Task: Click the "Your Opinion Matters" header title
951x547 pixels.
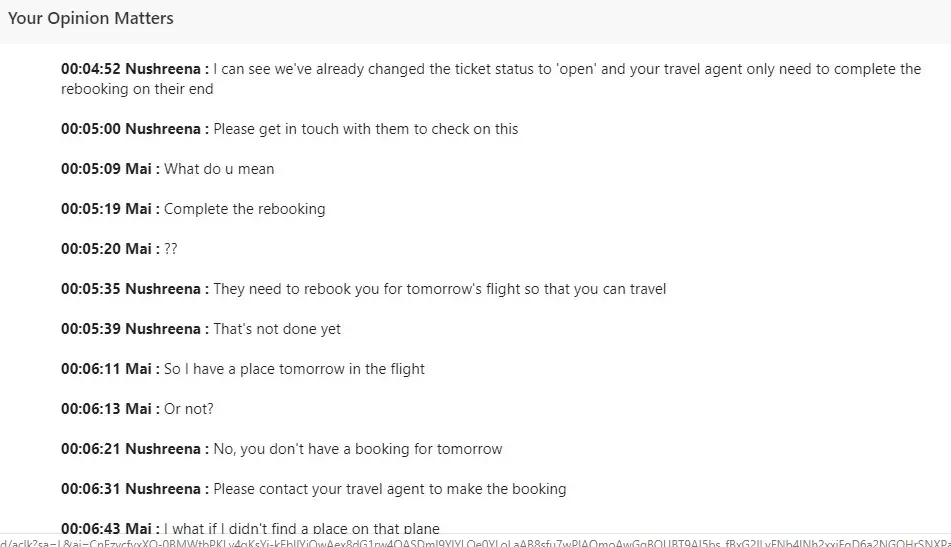Action: [91, 19]
